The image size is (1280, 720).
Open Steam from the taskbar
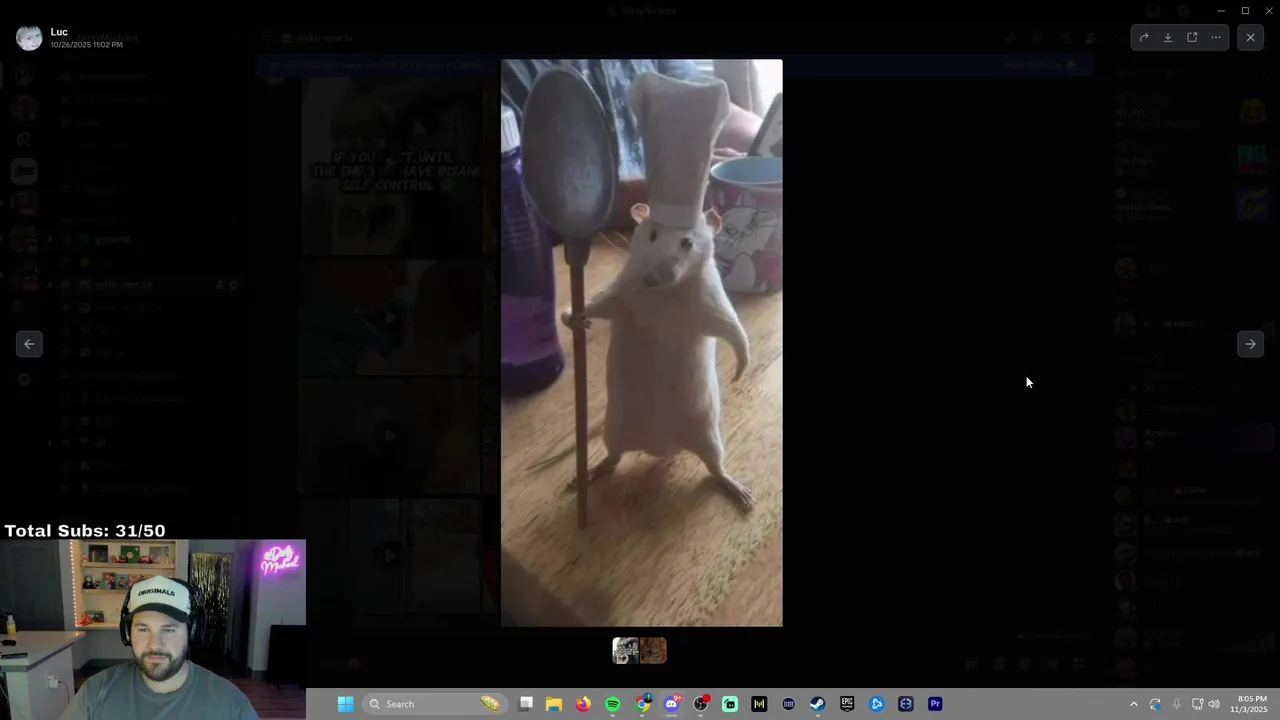pos(818,704)
